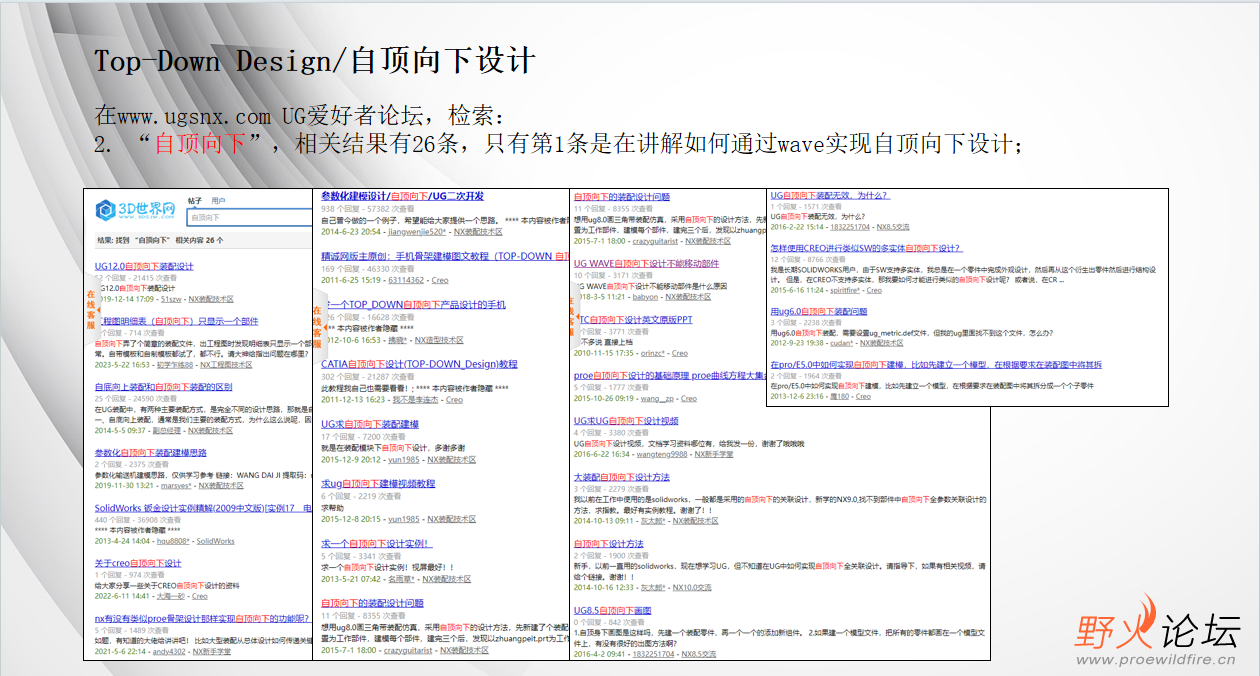
Task: Open result 自底向上装配和自顶向下装配的区别
Action: [x=163, y=387]
